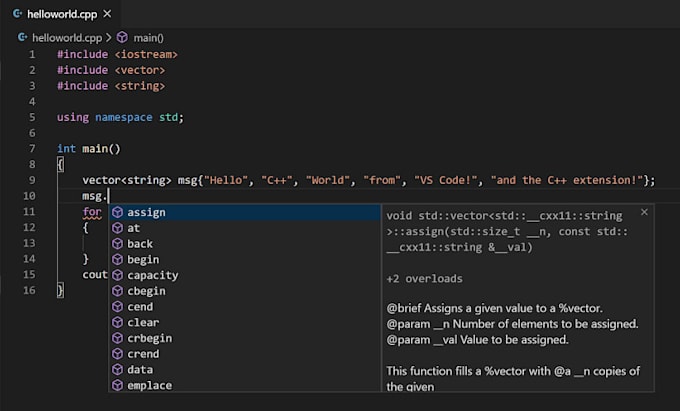The width and height of the screenshot is (680, 411).
Task: Click the C++ file icon in the breadcrumb
Action: pyautogui.click(x=23, y=37)
